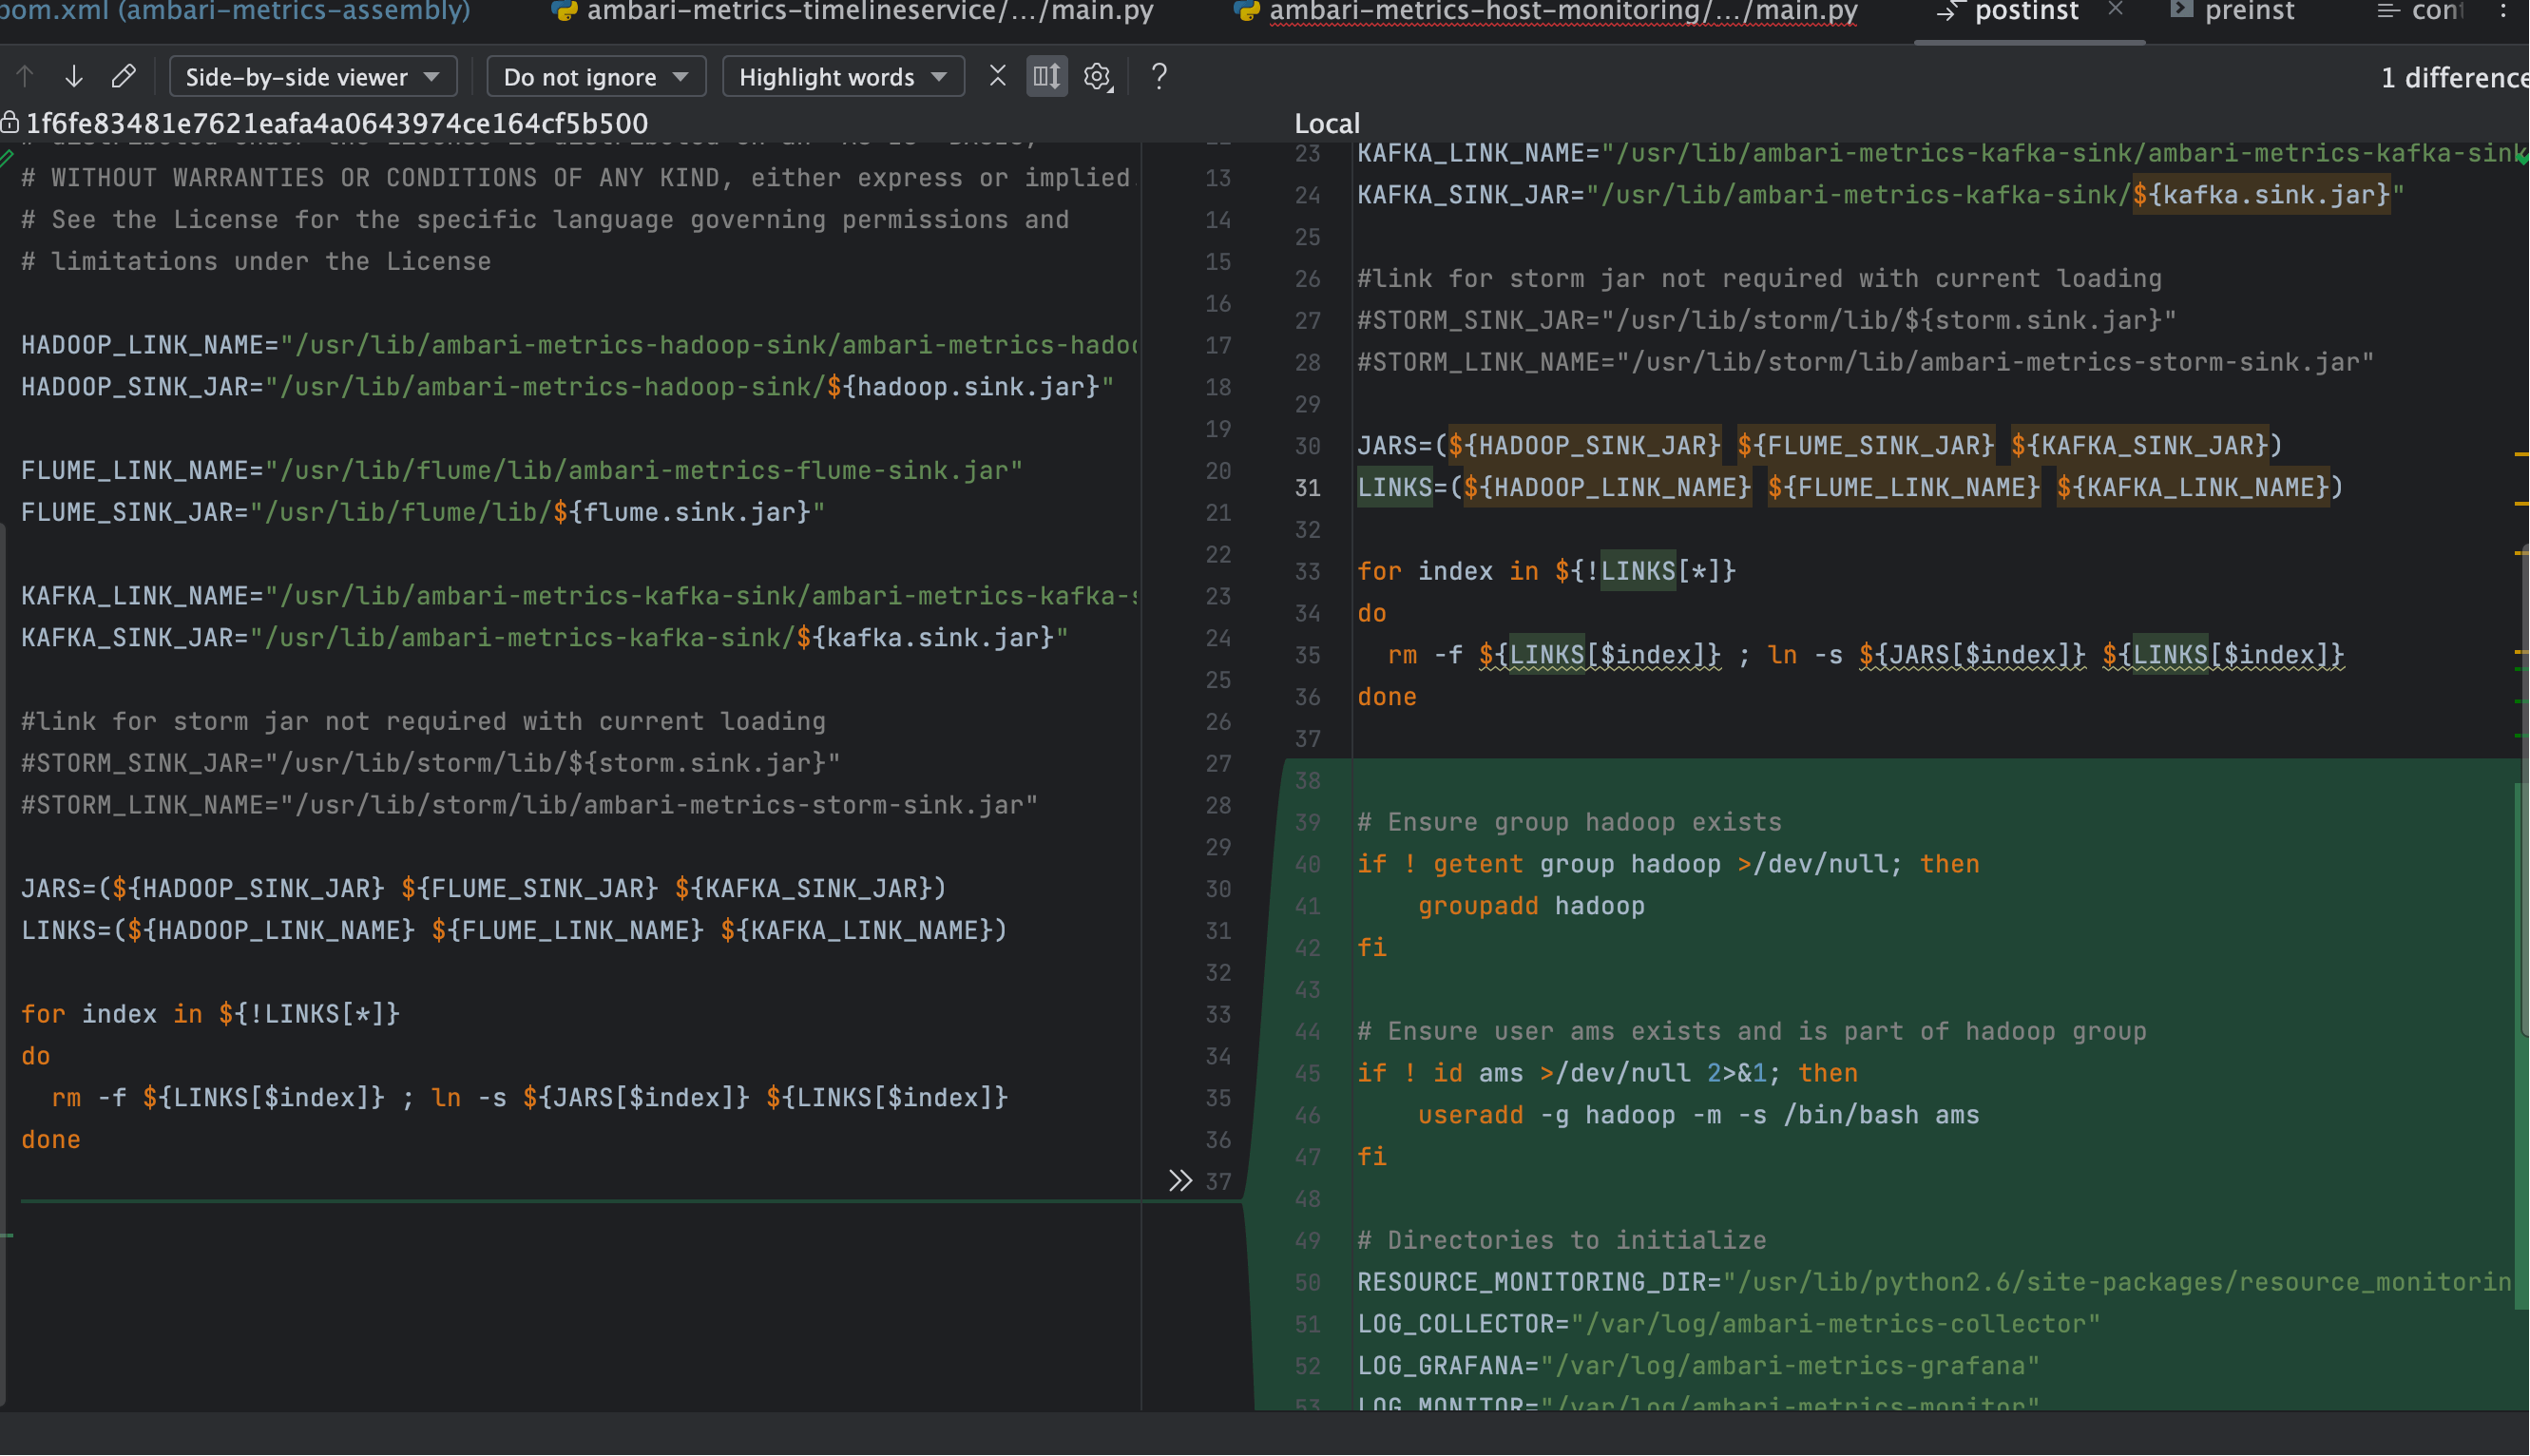Click the LOG_GRAFANA line
Viewport: 2530px width, 1456px height.
[1698, 1367]
